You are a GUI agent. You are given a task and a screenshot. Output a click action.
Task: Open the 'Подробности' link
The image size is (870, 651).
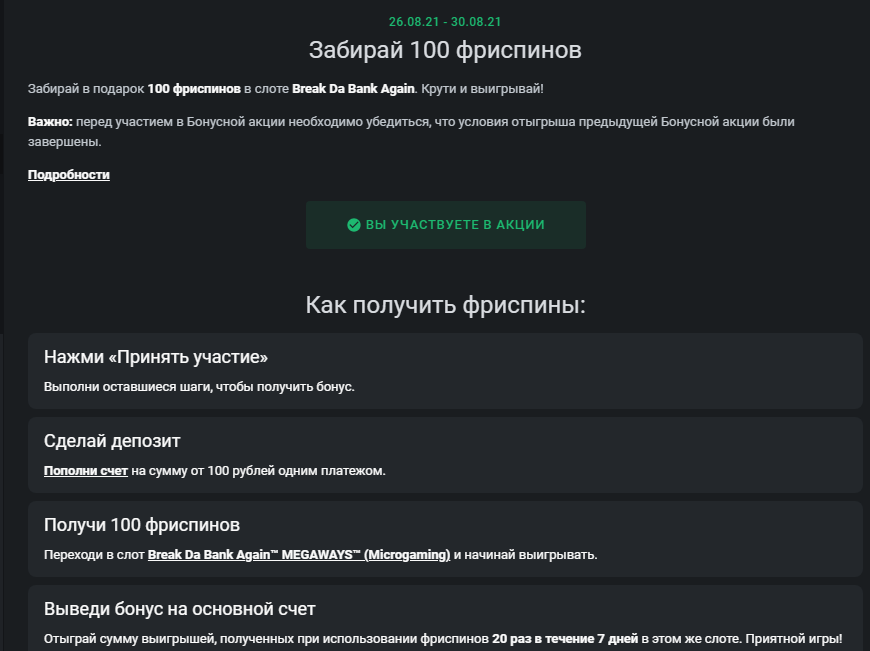click(x=69, y=175)
